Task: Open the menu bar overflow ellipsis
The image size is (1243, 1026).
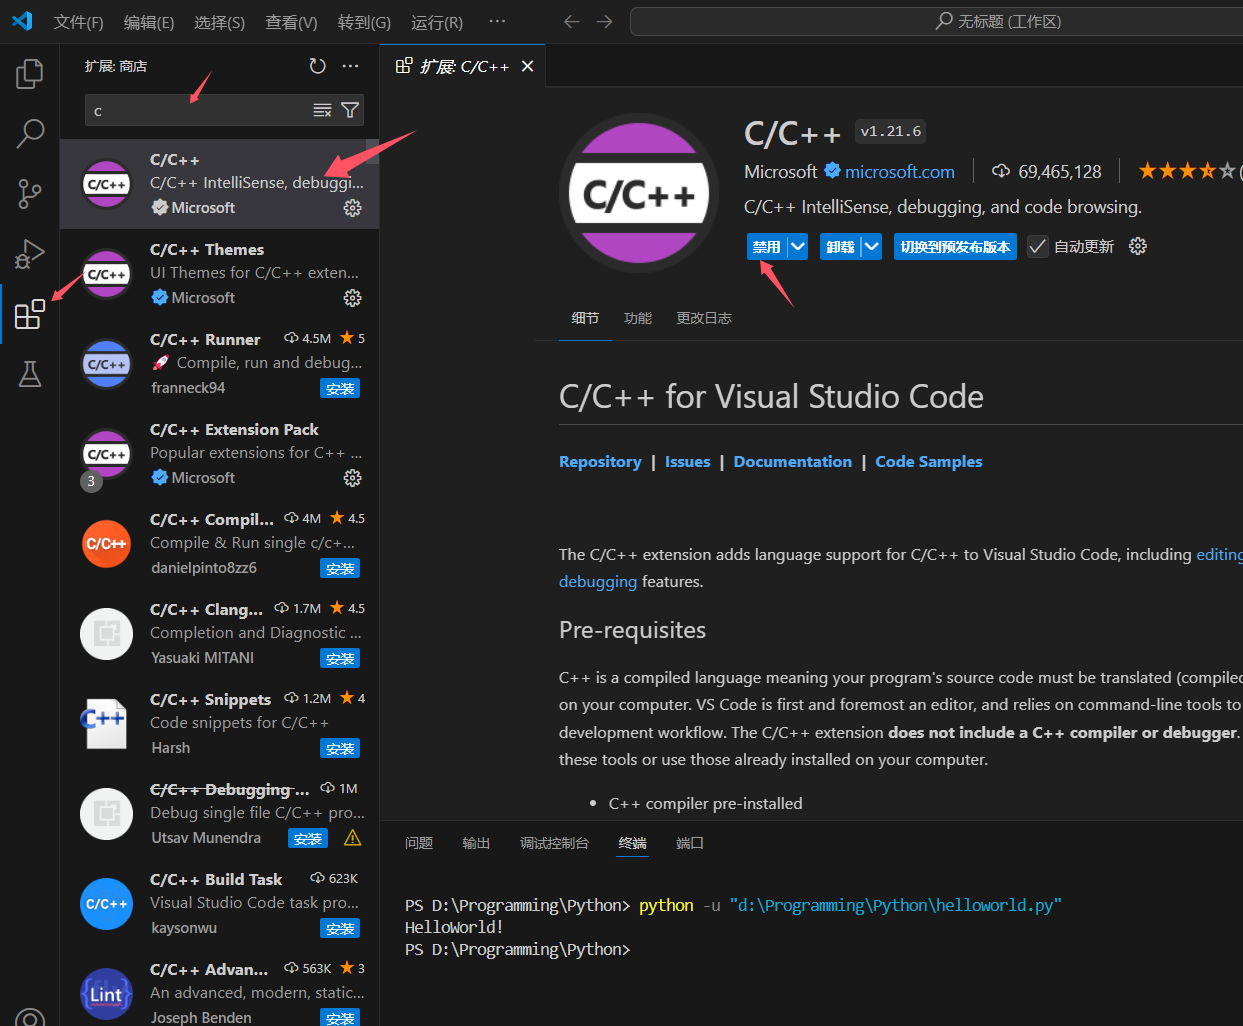Action: (497, 21)
